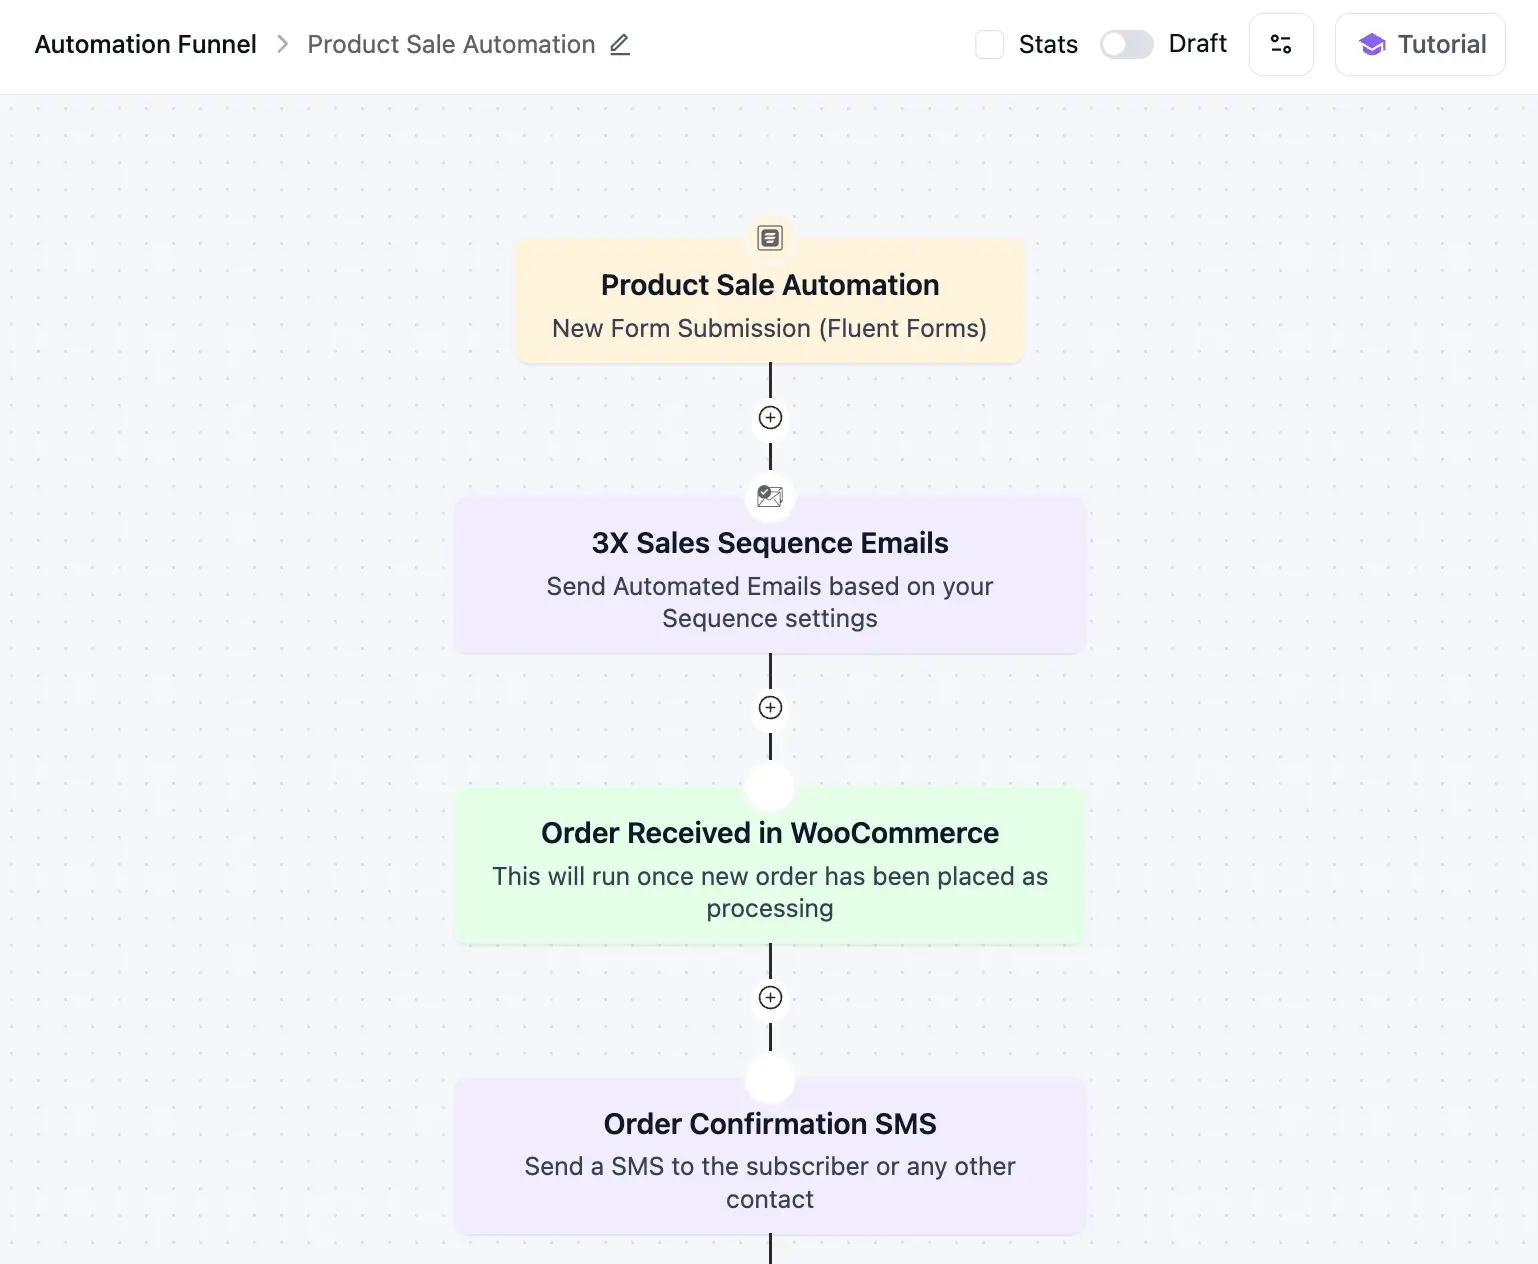Click the edit pencil icon next to the funnel name
The height and width of the screenshot is (1264, 1538).
coord(620,45)
